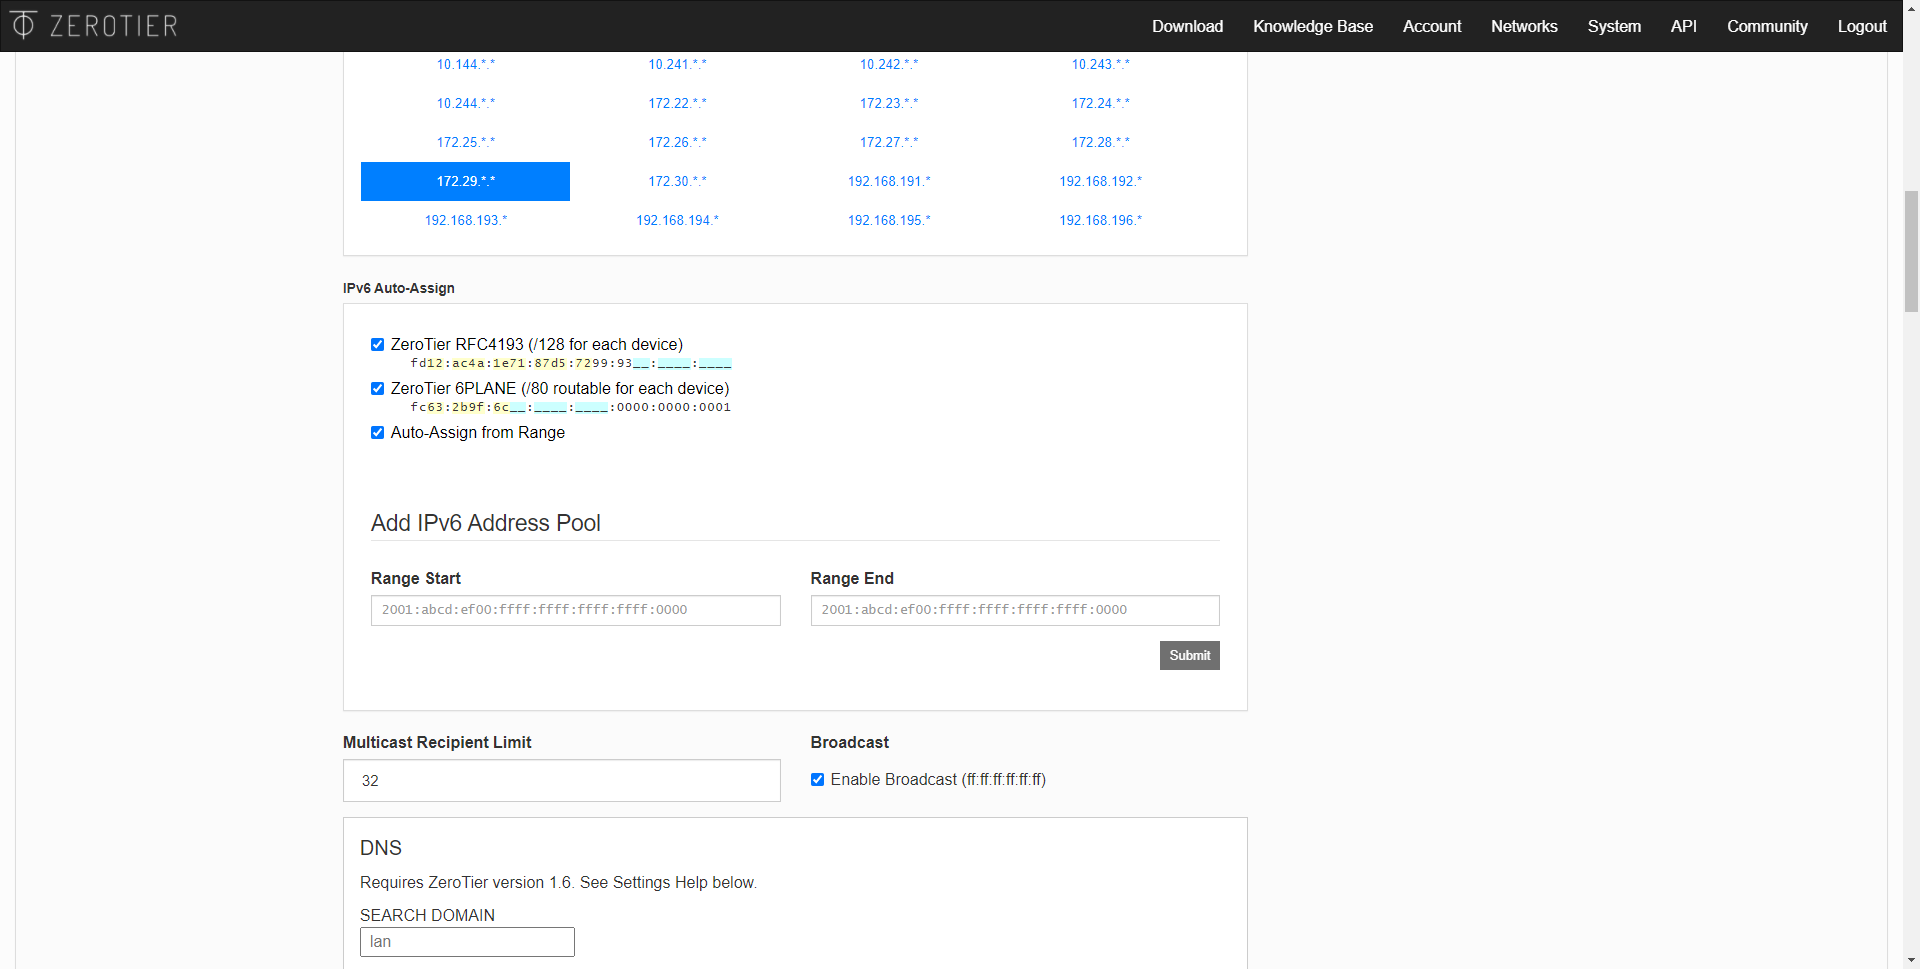This screenshot has width=1920, height=969.
Task: Click the DNS Search Domain field
Action: click(x=467, y=942)
